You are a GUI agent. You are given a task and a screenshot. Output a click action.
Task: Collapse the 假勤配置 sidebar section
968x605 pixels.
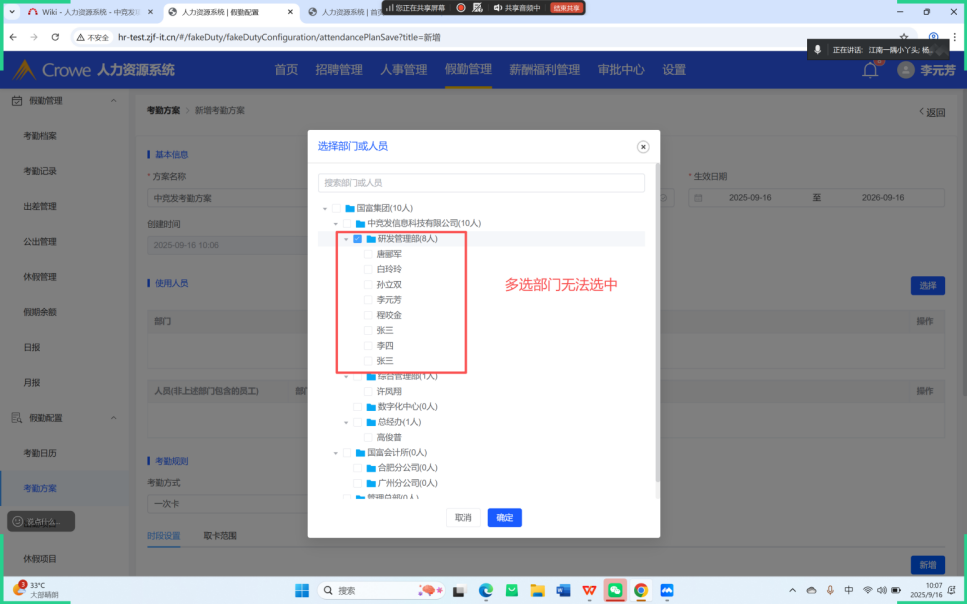[114, 418]
